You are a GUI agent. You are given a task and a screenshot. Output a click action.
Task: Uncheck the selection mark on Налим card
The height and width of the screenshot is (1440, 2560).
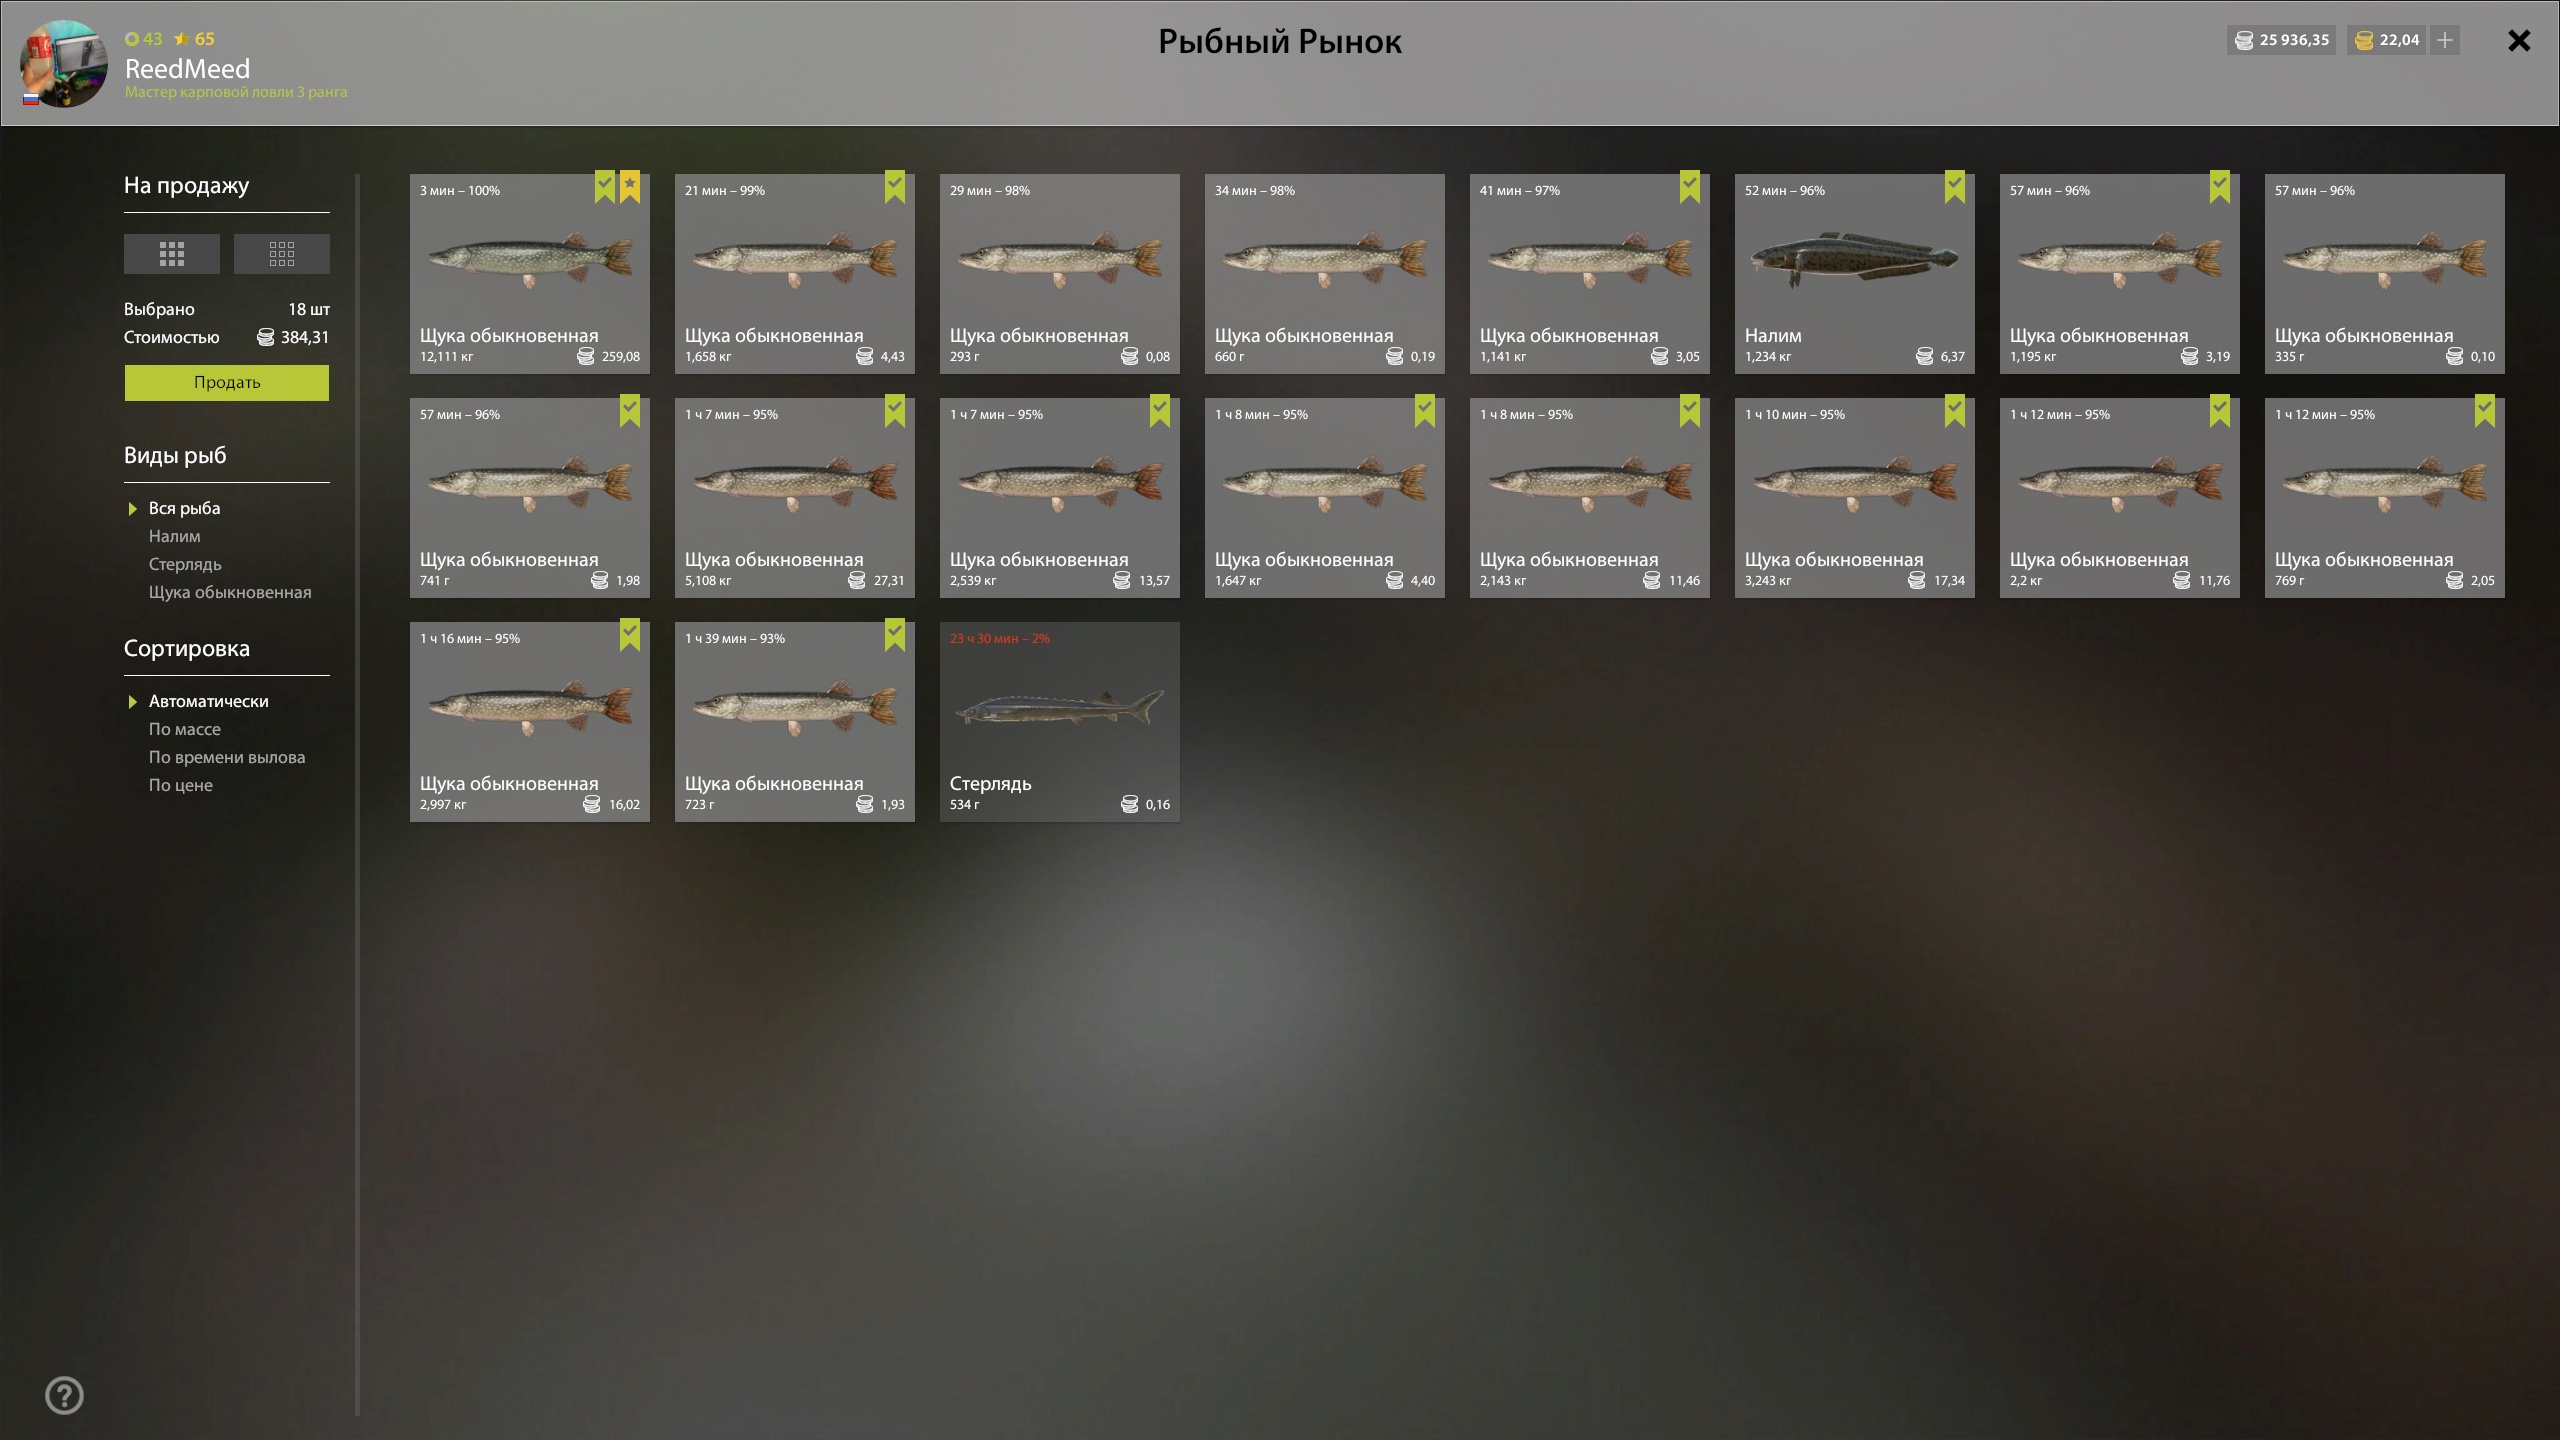point(1955,186)
